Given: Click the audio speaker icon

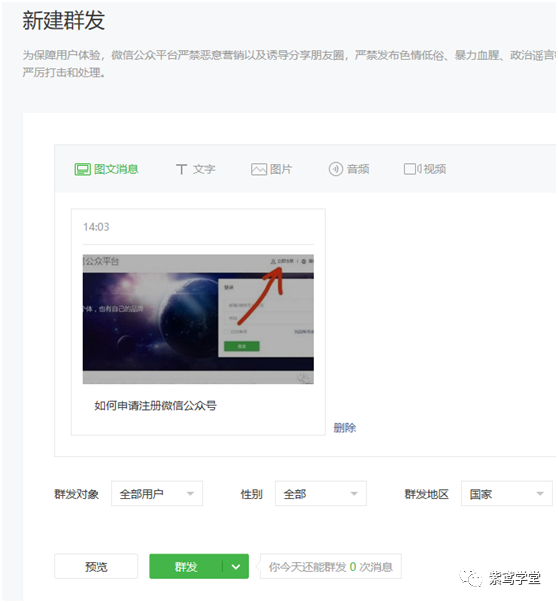Looking at the screenshot, I should tap(335, 169).
